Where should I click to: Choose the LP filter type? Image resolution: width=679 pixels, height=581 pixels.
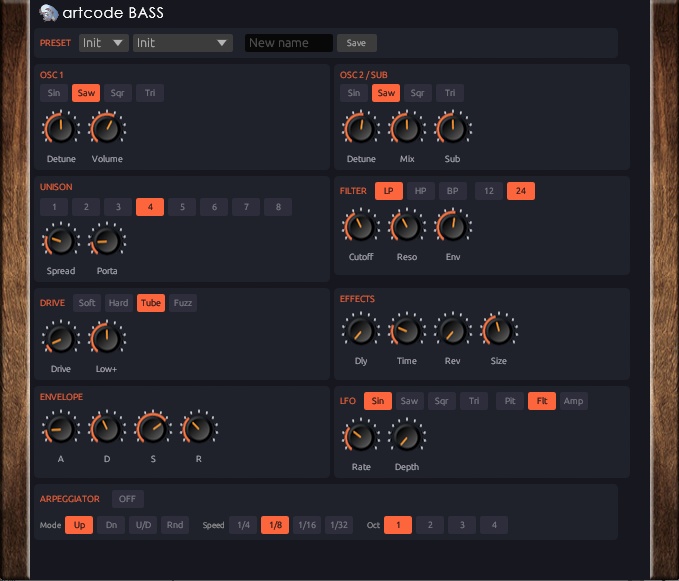(x=389, y=191)
